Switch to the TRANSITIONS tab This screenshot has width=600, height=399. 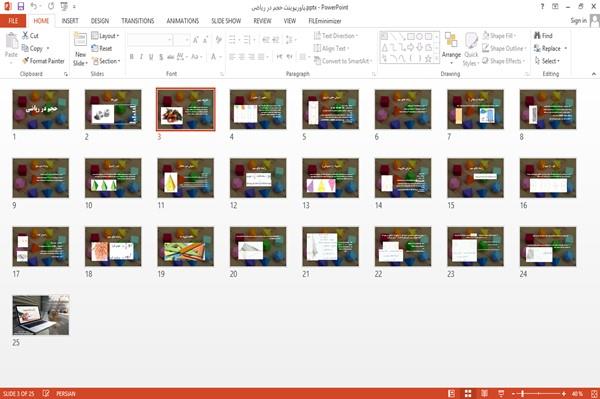tap(138, 21)
